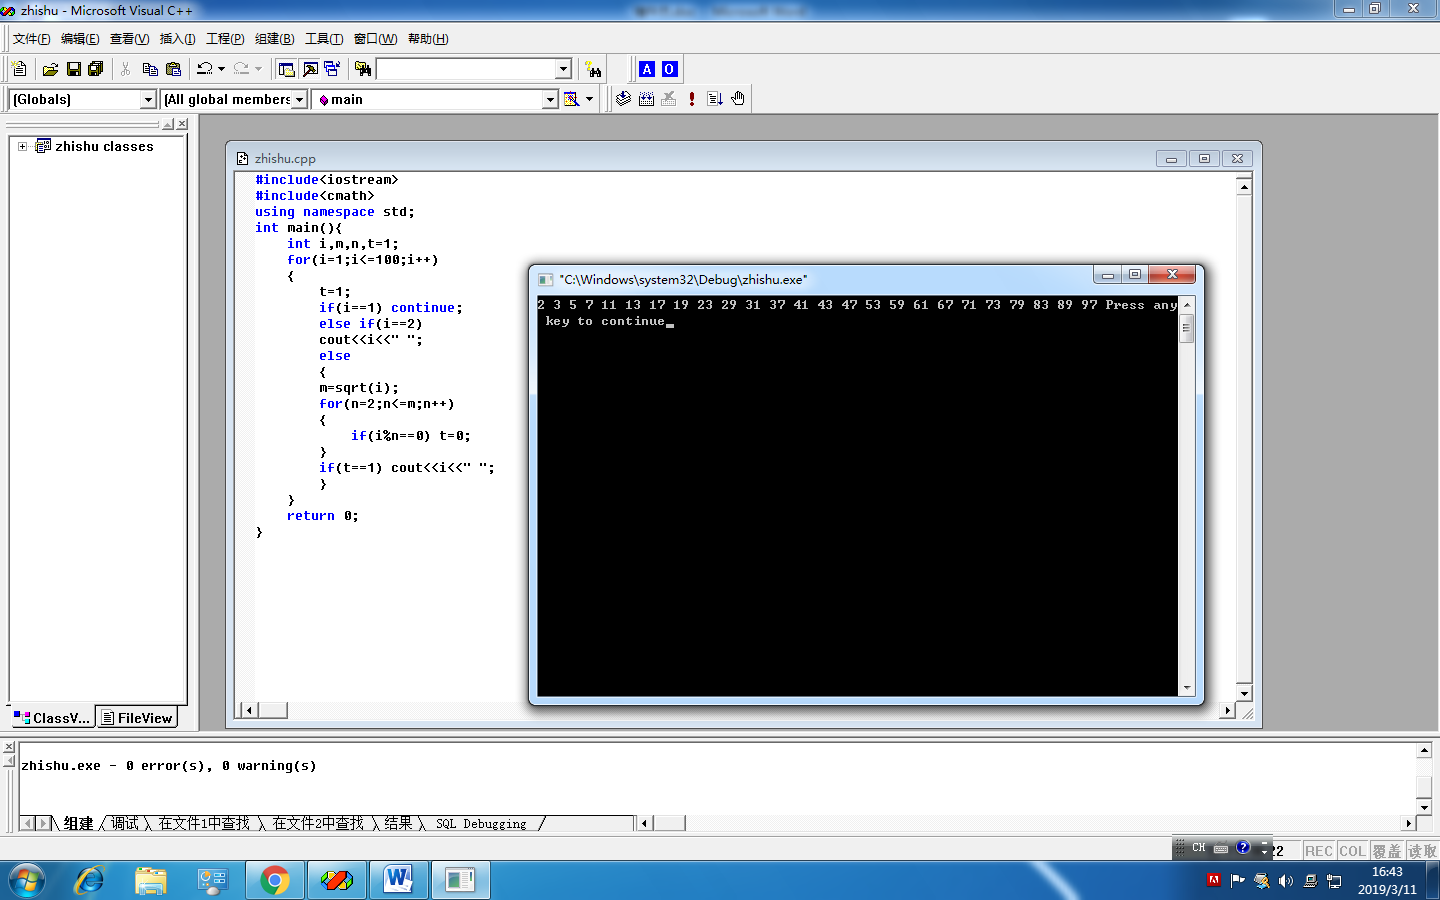This screenshot has width=1440, height=900.
Task: Switch to the 调试 output tab
Action: tap(125, 823)
